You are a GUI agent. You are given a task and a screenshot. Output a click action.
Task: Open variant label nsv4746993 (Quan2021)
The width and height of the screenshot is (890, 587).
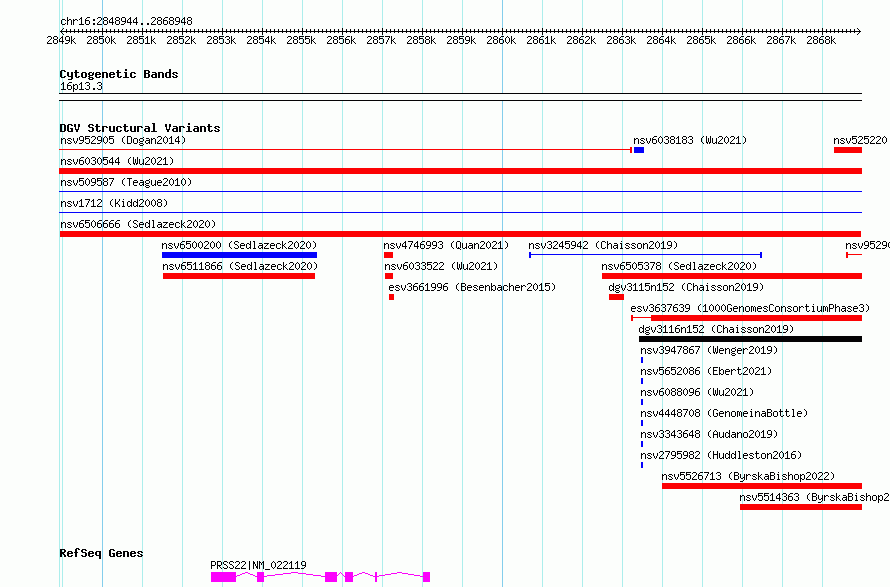click(x=446, y=245)
